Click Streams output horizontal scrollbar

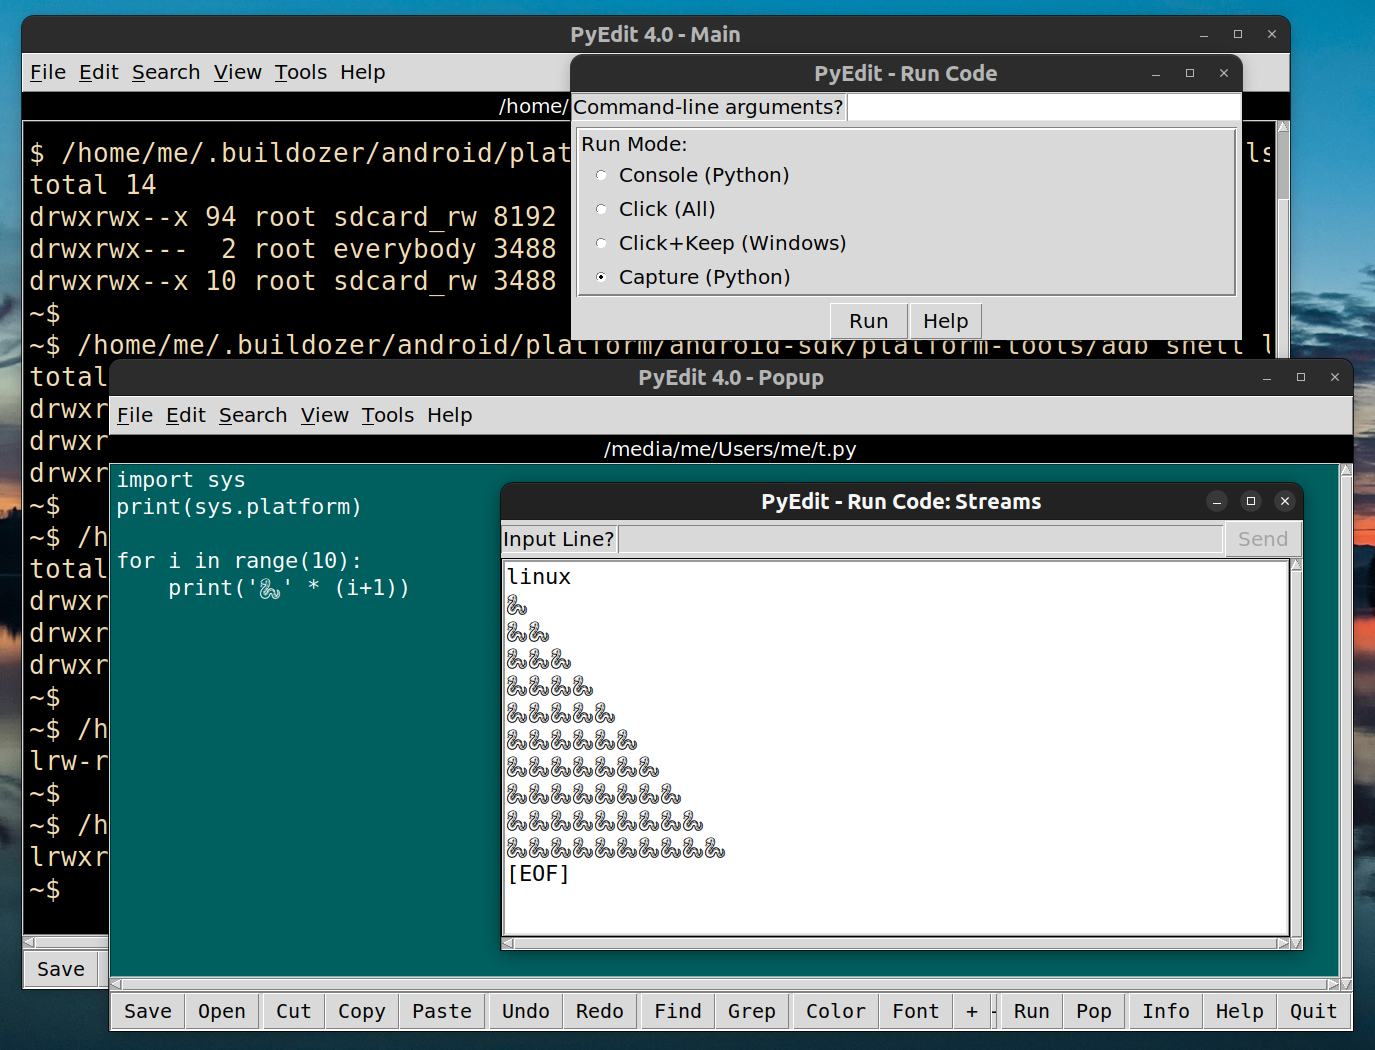pyautogui.click(x=895, y=943)
